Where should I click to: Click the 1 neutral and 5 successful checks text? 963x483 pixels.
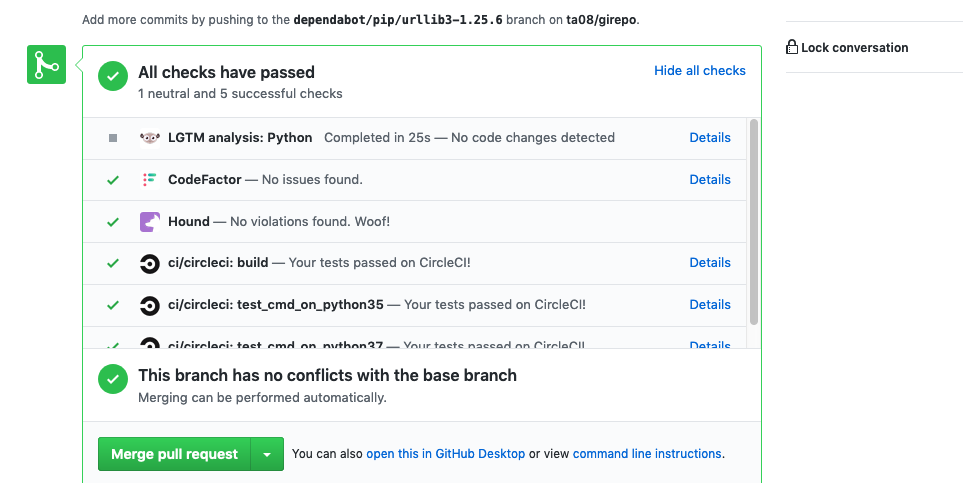click(240, 93)
